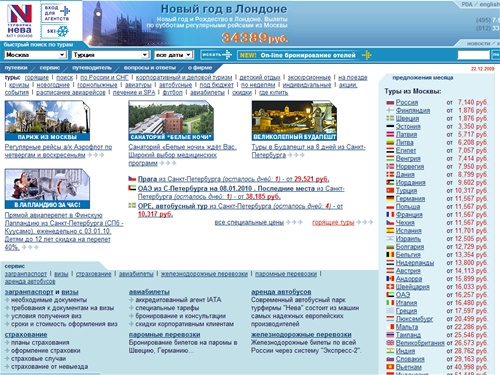Click the Denmark flag icon
Image resolution: width=500 pixels, height=375 pixels.
(x=390, y=175)
